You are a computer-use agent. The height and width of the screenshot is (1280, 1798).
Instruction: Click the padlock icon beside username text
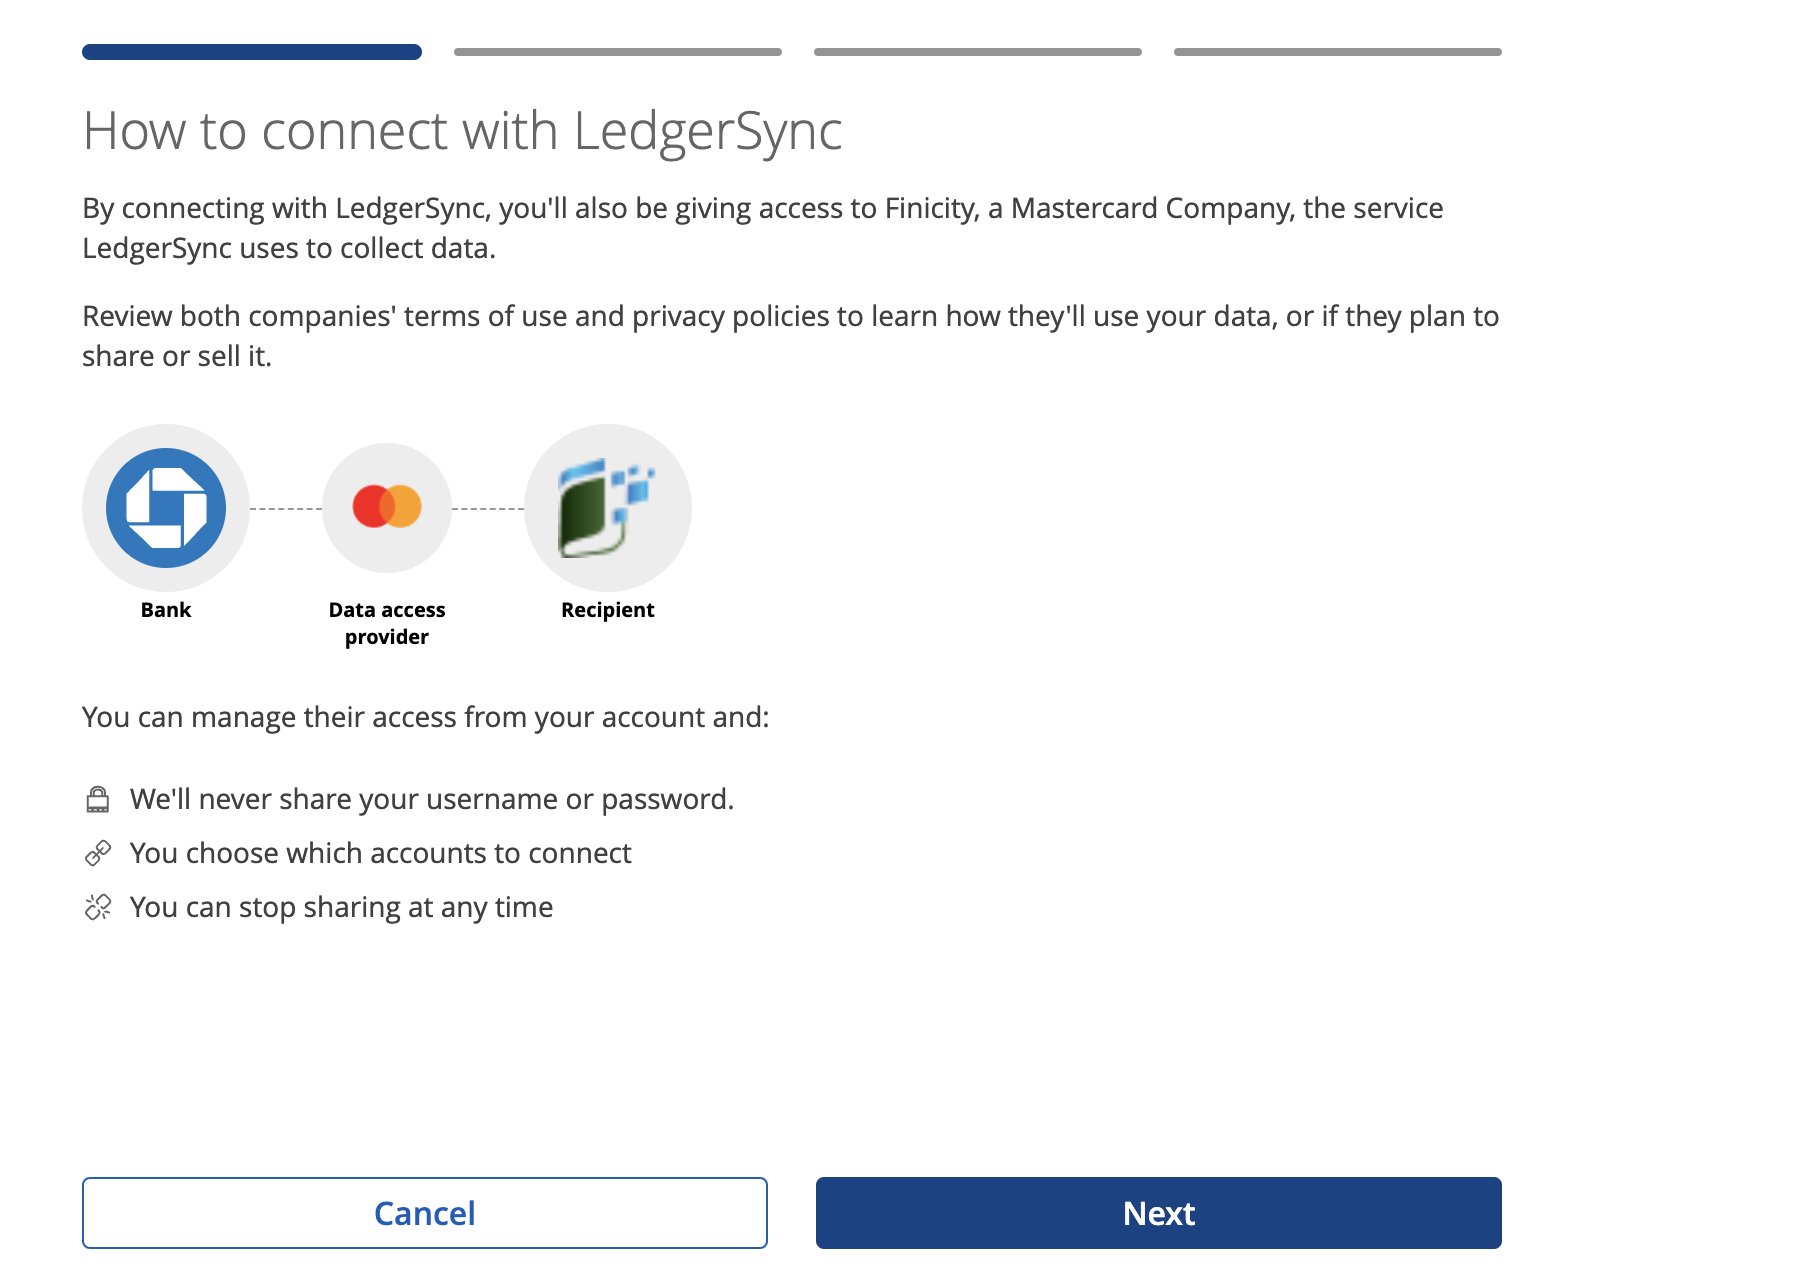[x=98, y=799]
